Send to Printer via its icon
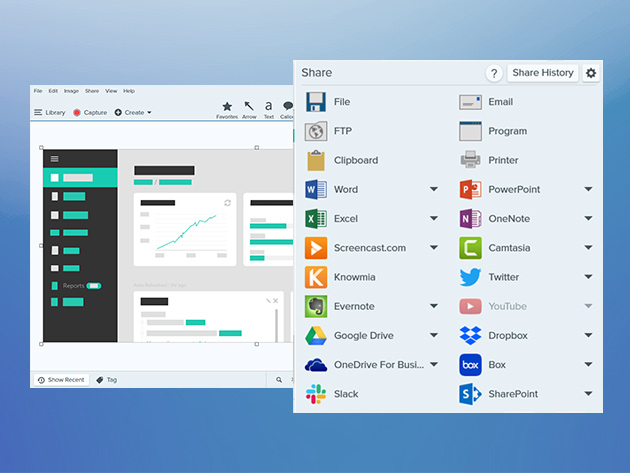This screenshot has height=473, width=630. (x=470, y=160)
